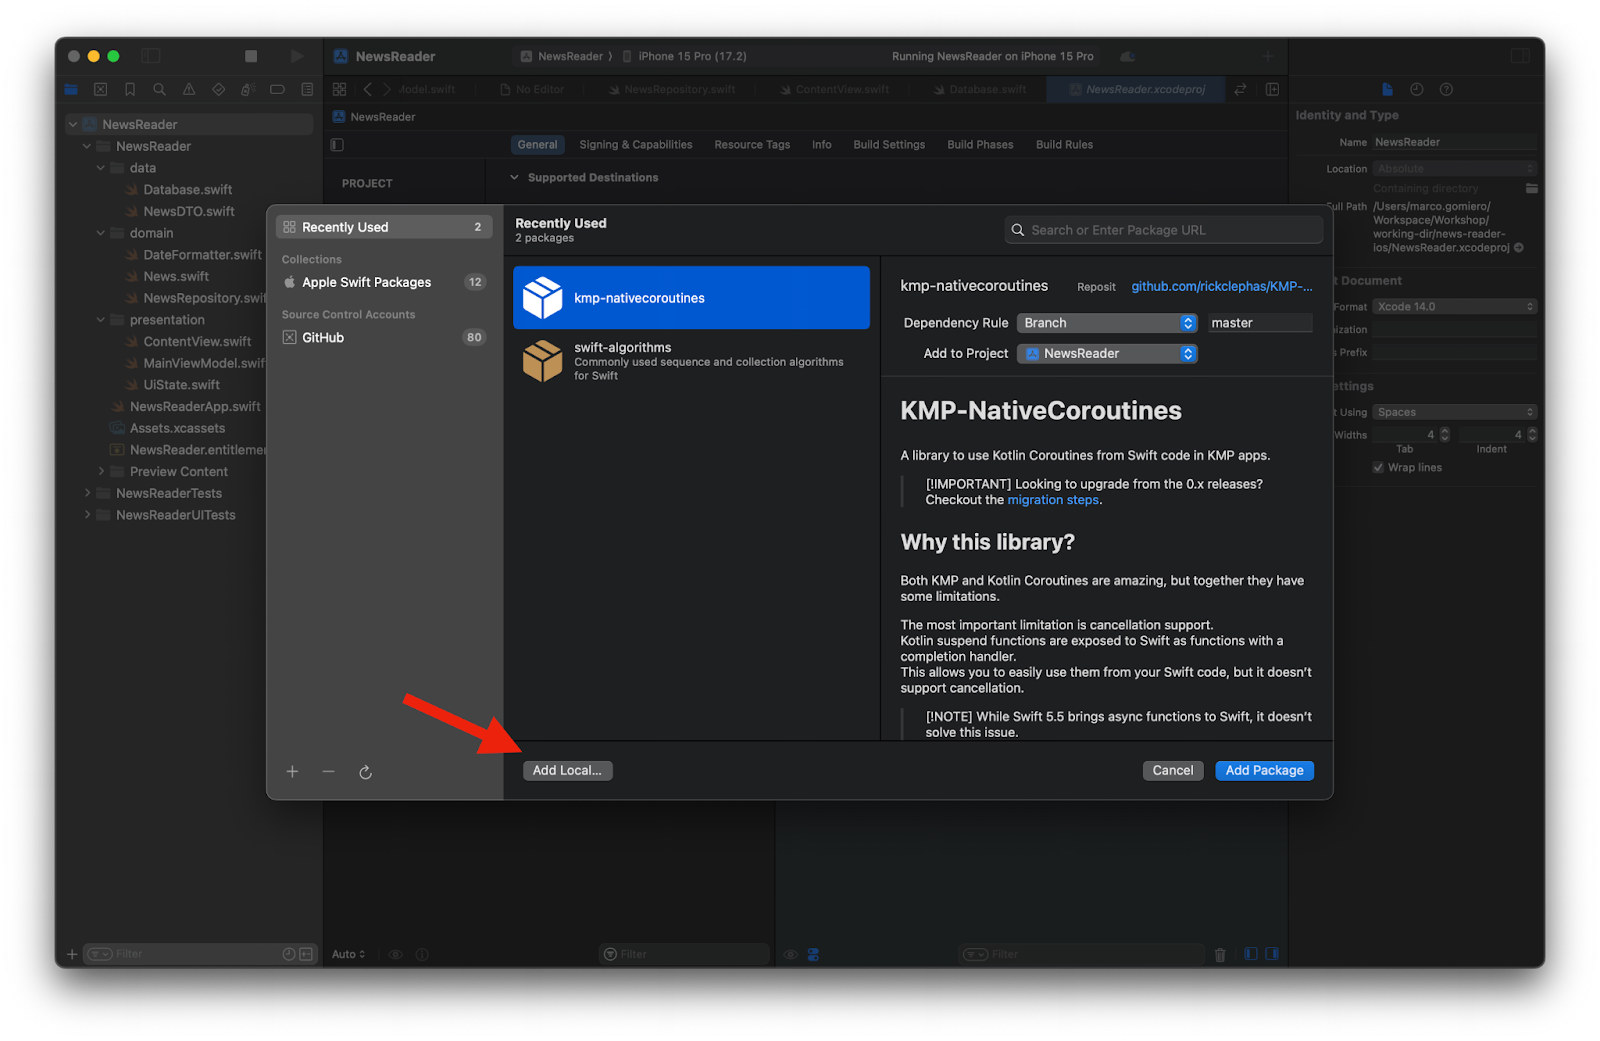Expand the NewsReaderUITests group
This screenshot has height=1041, width=1600.
(87, 515)
